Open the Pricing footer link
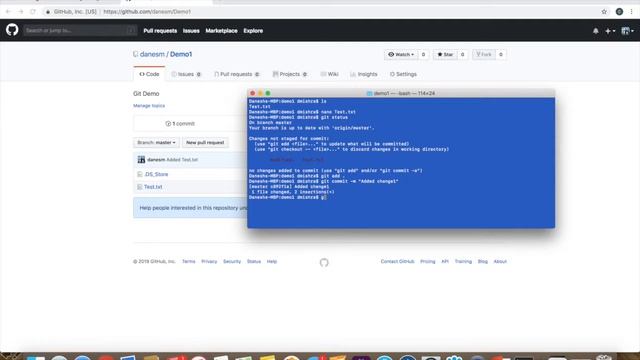The image size is (640, 360). (x=428, y=262)
